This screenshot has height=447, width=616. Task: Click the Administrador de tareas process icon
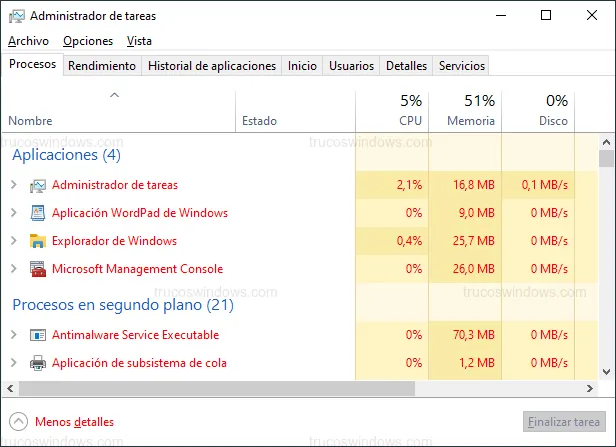click(38, 185)
